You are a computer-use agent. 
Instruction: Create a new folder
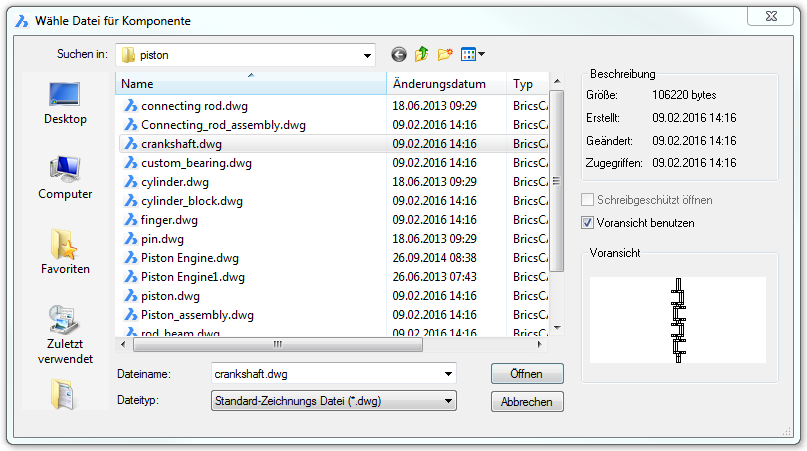(445, 54)
